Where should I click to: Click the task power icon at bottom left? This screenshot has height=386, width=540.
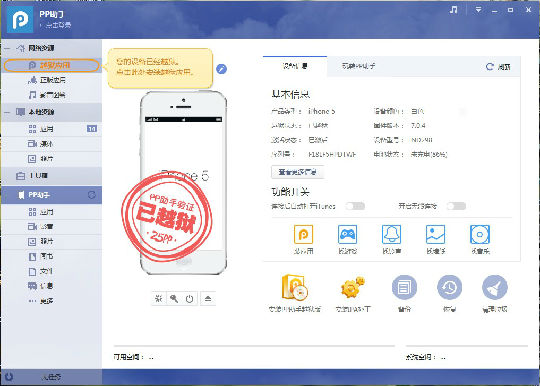pos(9,377)
